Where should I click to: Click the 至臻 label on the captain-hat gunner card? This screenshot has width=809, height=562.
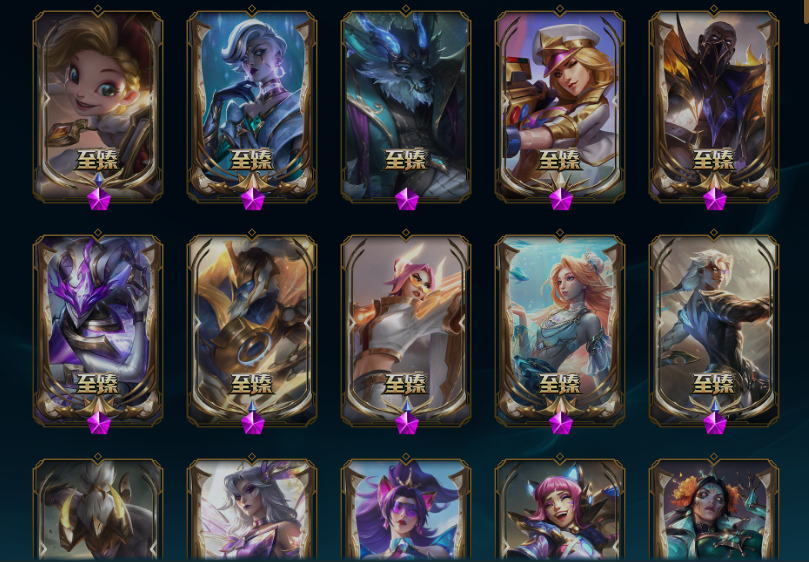[x=560, y=159]
